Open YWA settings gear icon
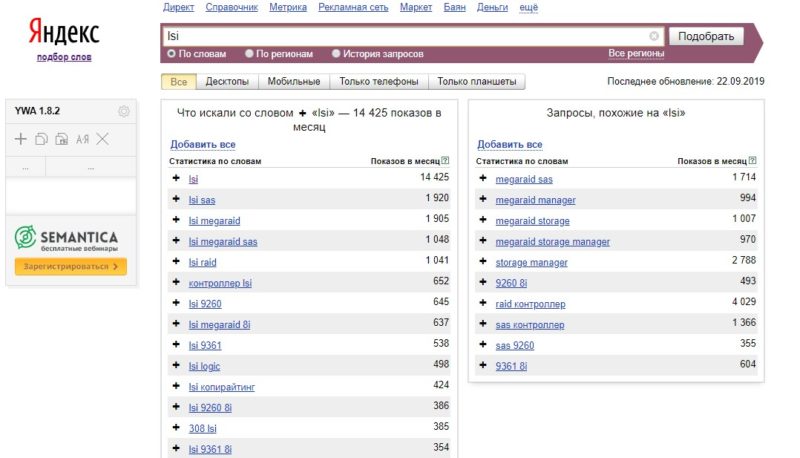 [123, 111]
